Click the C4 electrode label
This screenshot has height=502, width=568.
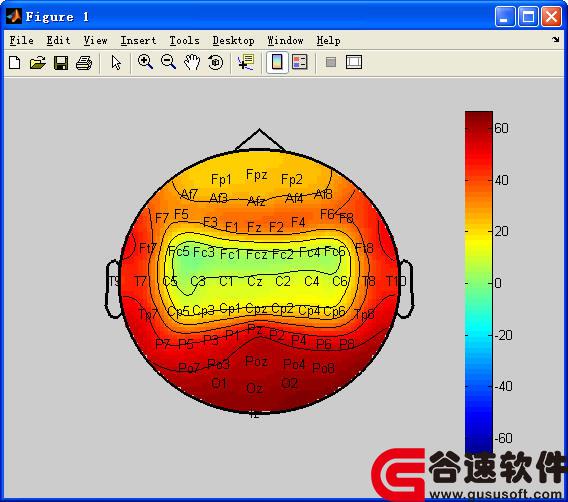pos(312,281)
